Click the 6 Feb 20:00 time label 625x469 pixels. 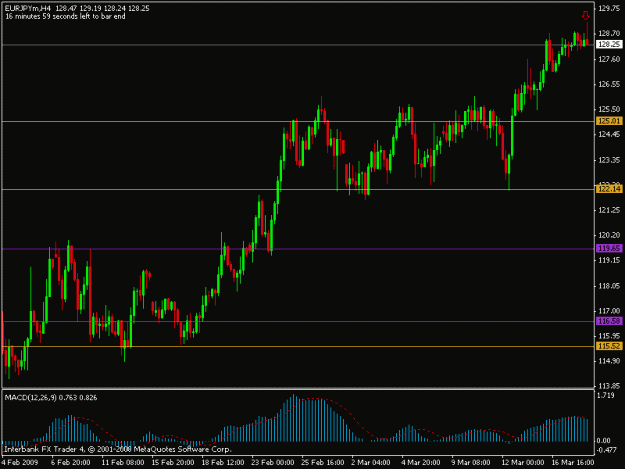(71, 463)
